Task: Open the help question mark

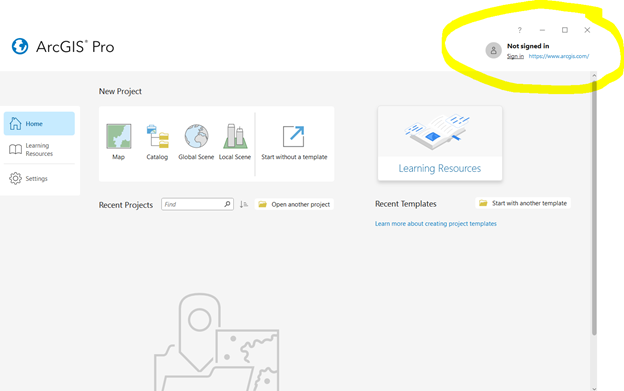Action: pyautogui.click(x=519, y=30)
